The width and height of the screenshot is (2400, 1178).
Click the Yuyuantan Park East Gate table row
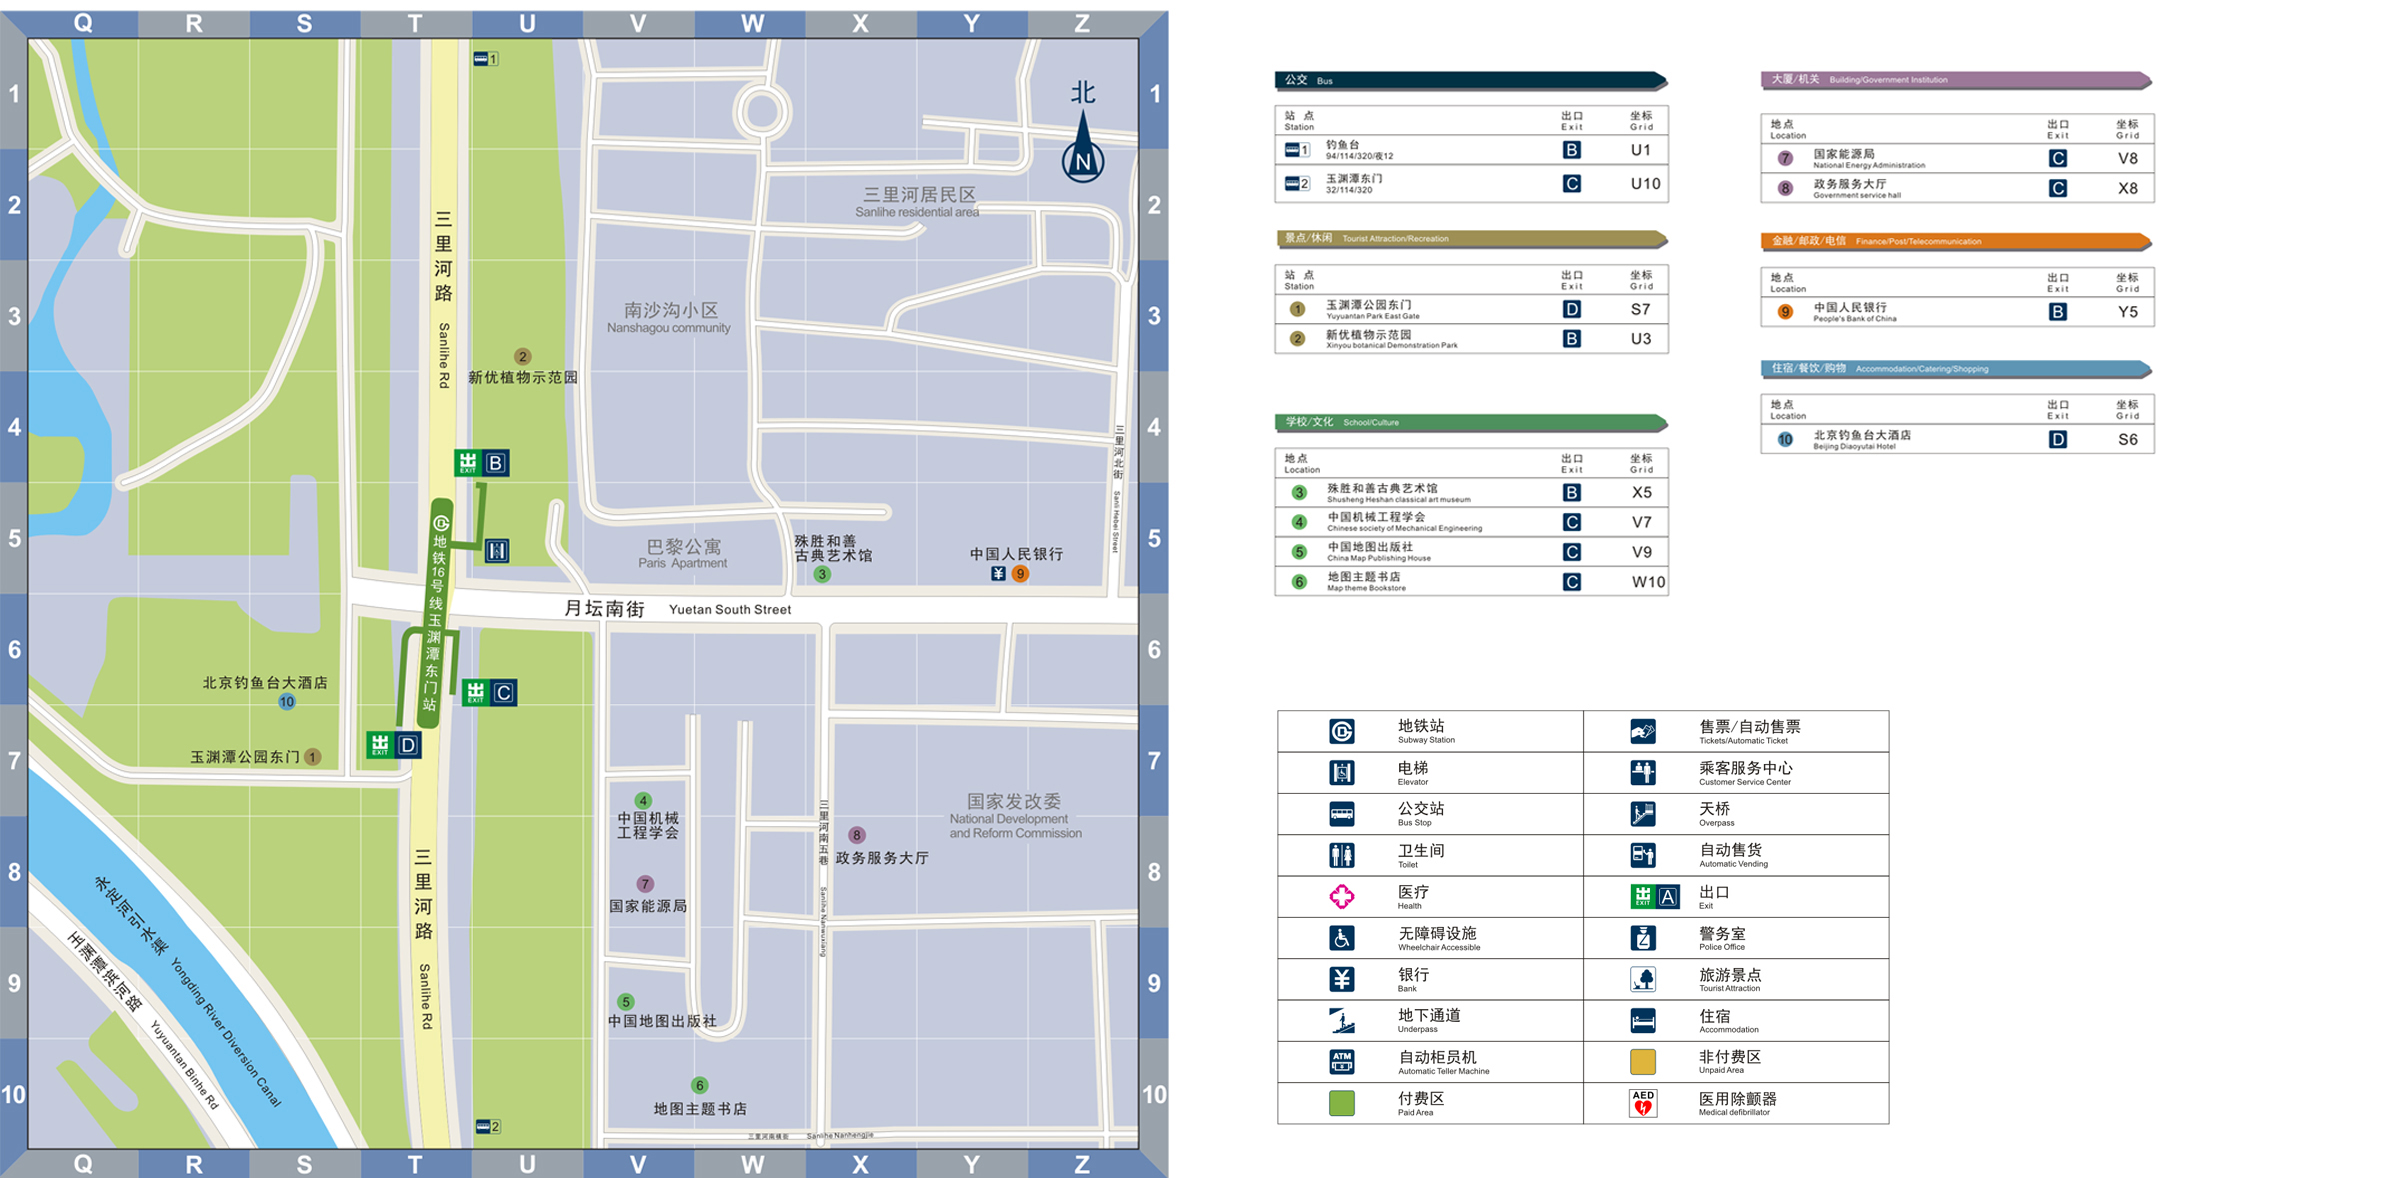(x=1471, y=309)
